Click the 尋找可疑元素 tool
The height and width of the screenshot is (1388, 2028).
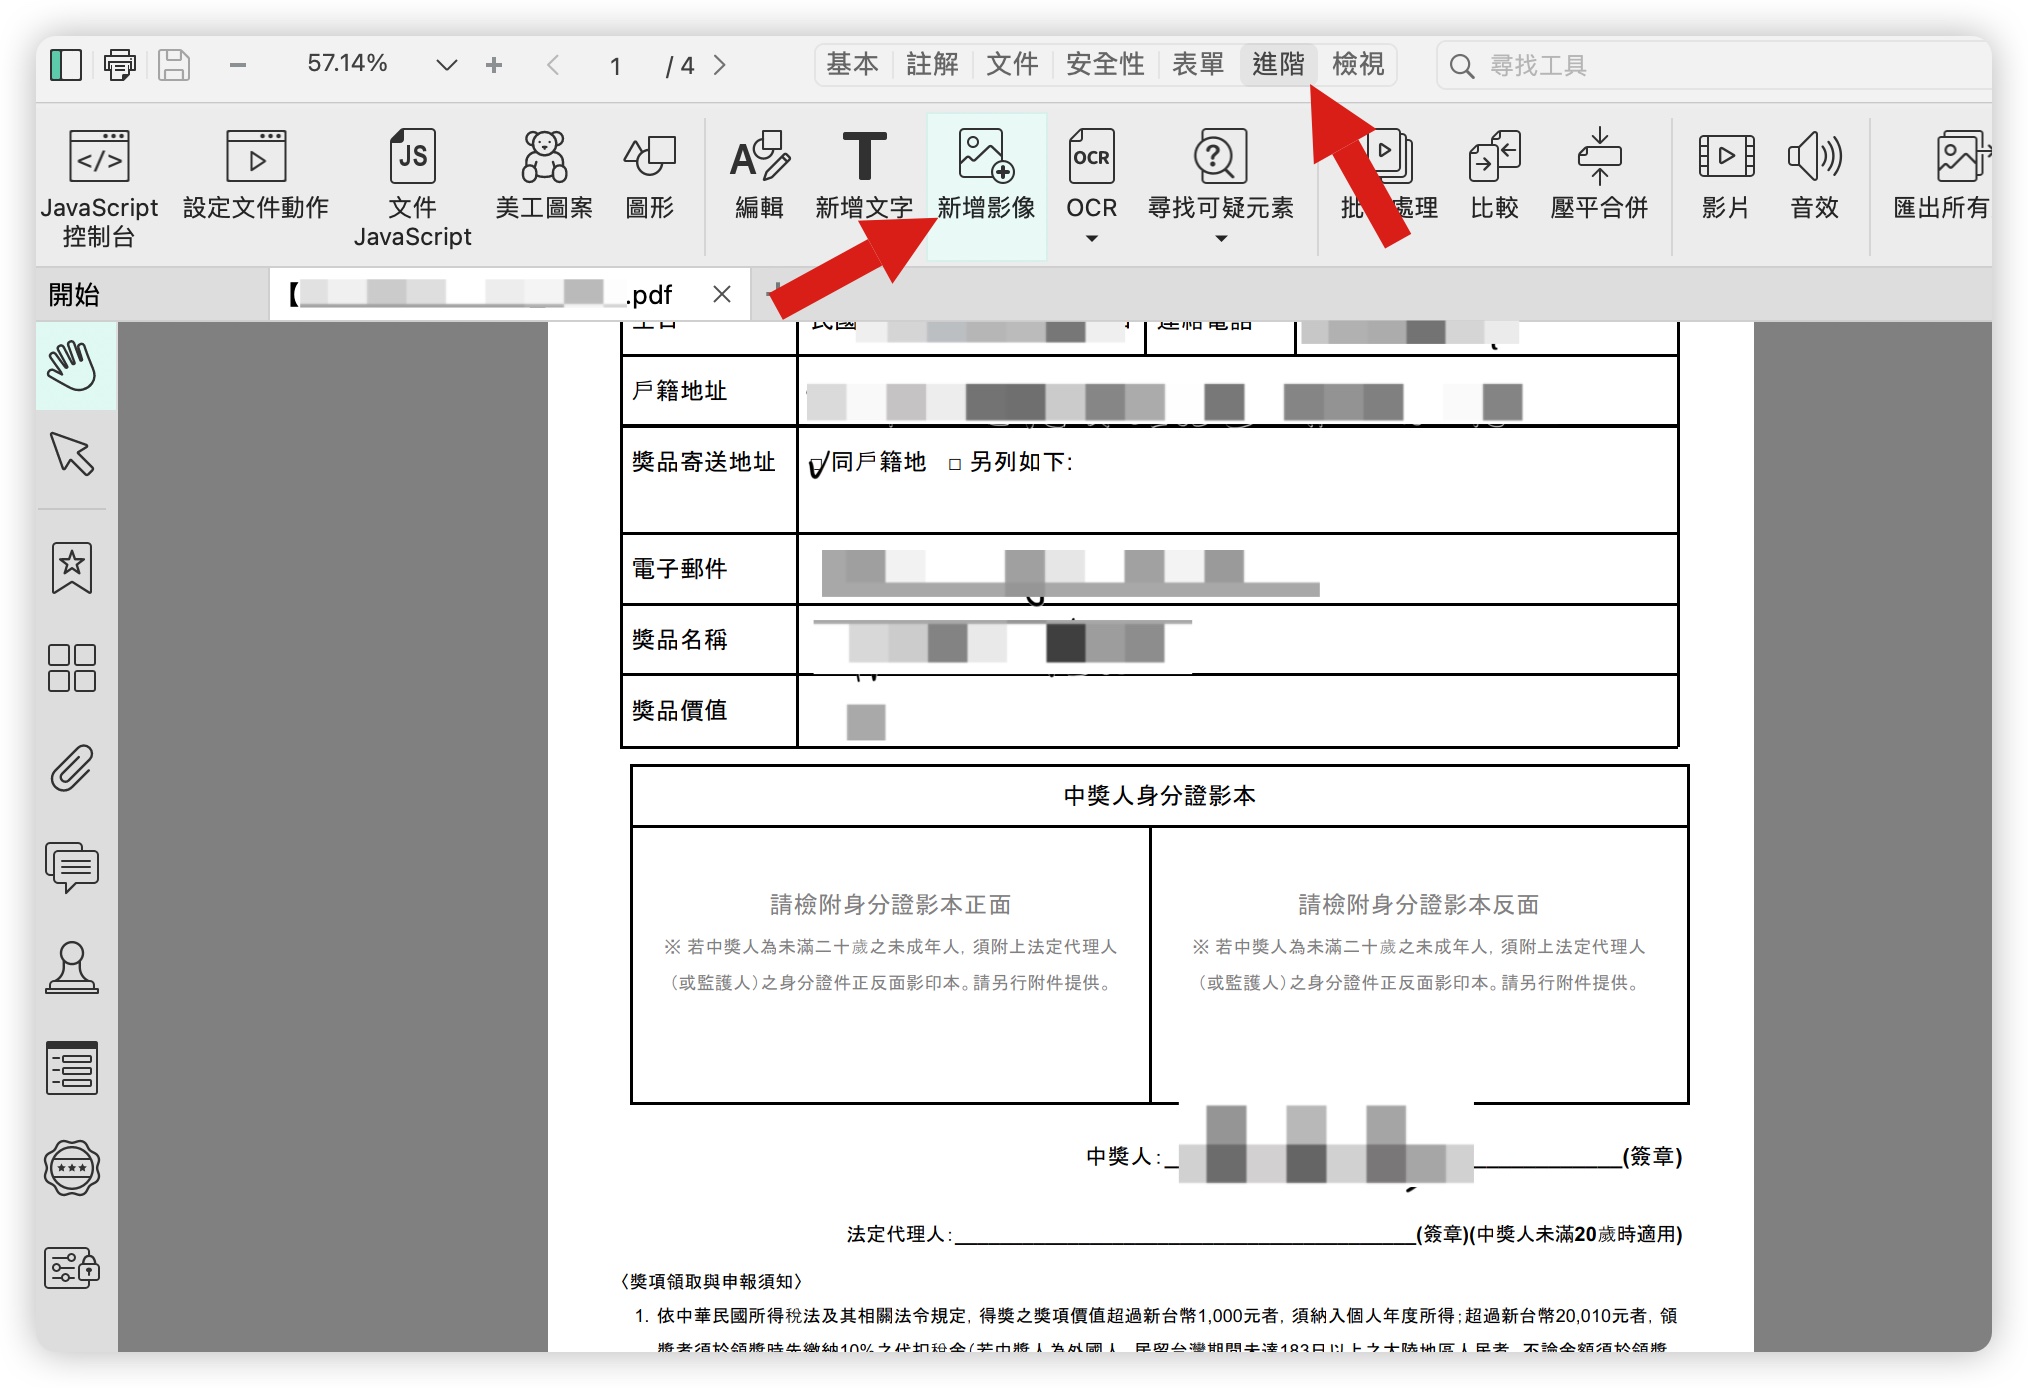tap(1220, 175)
